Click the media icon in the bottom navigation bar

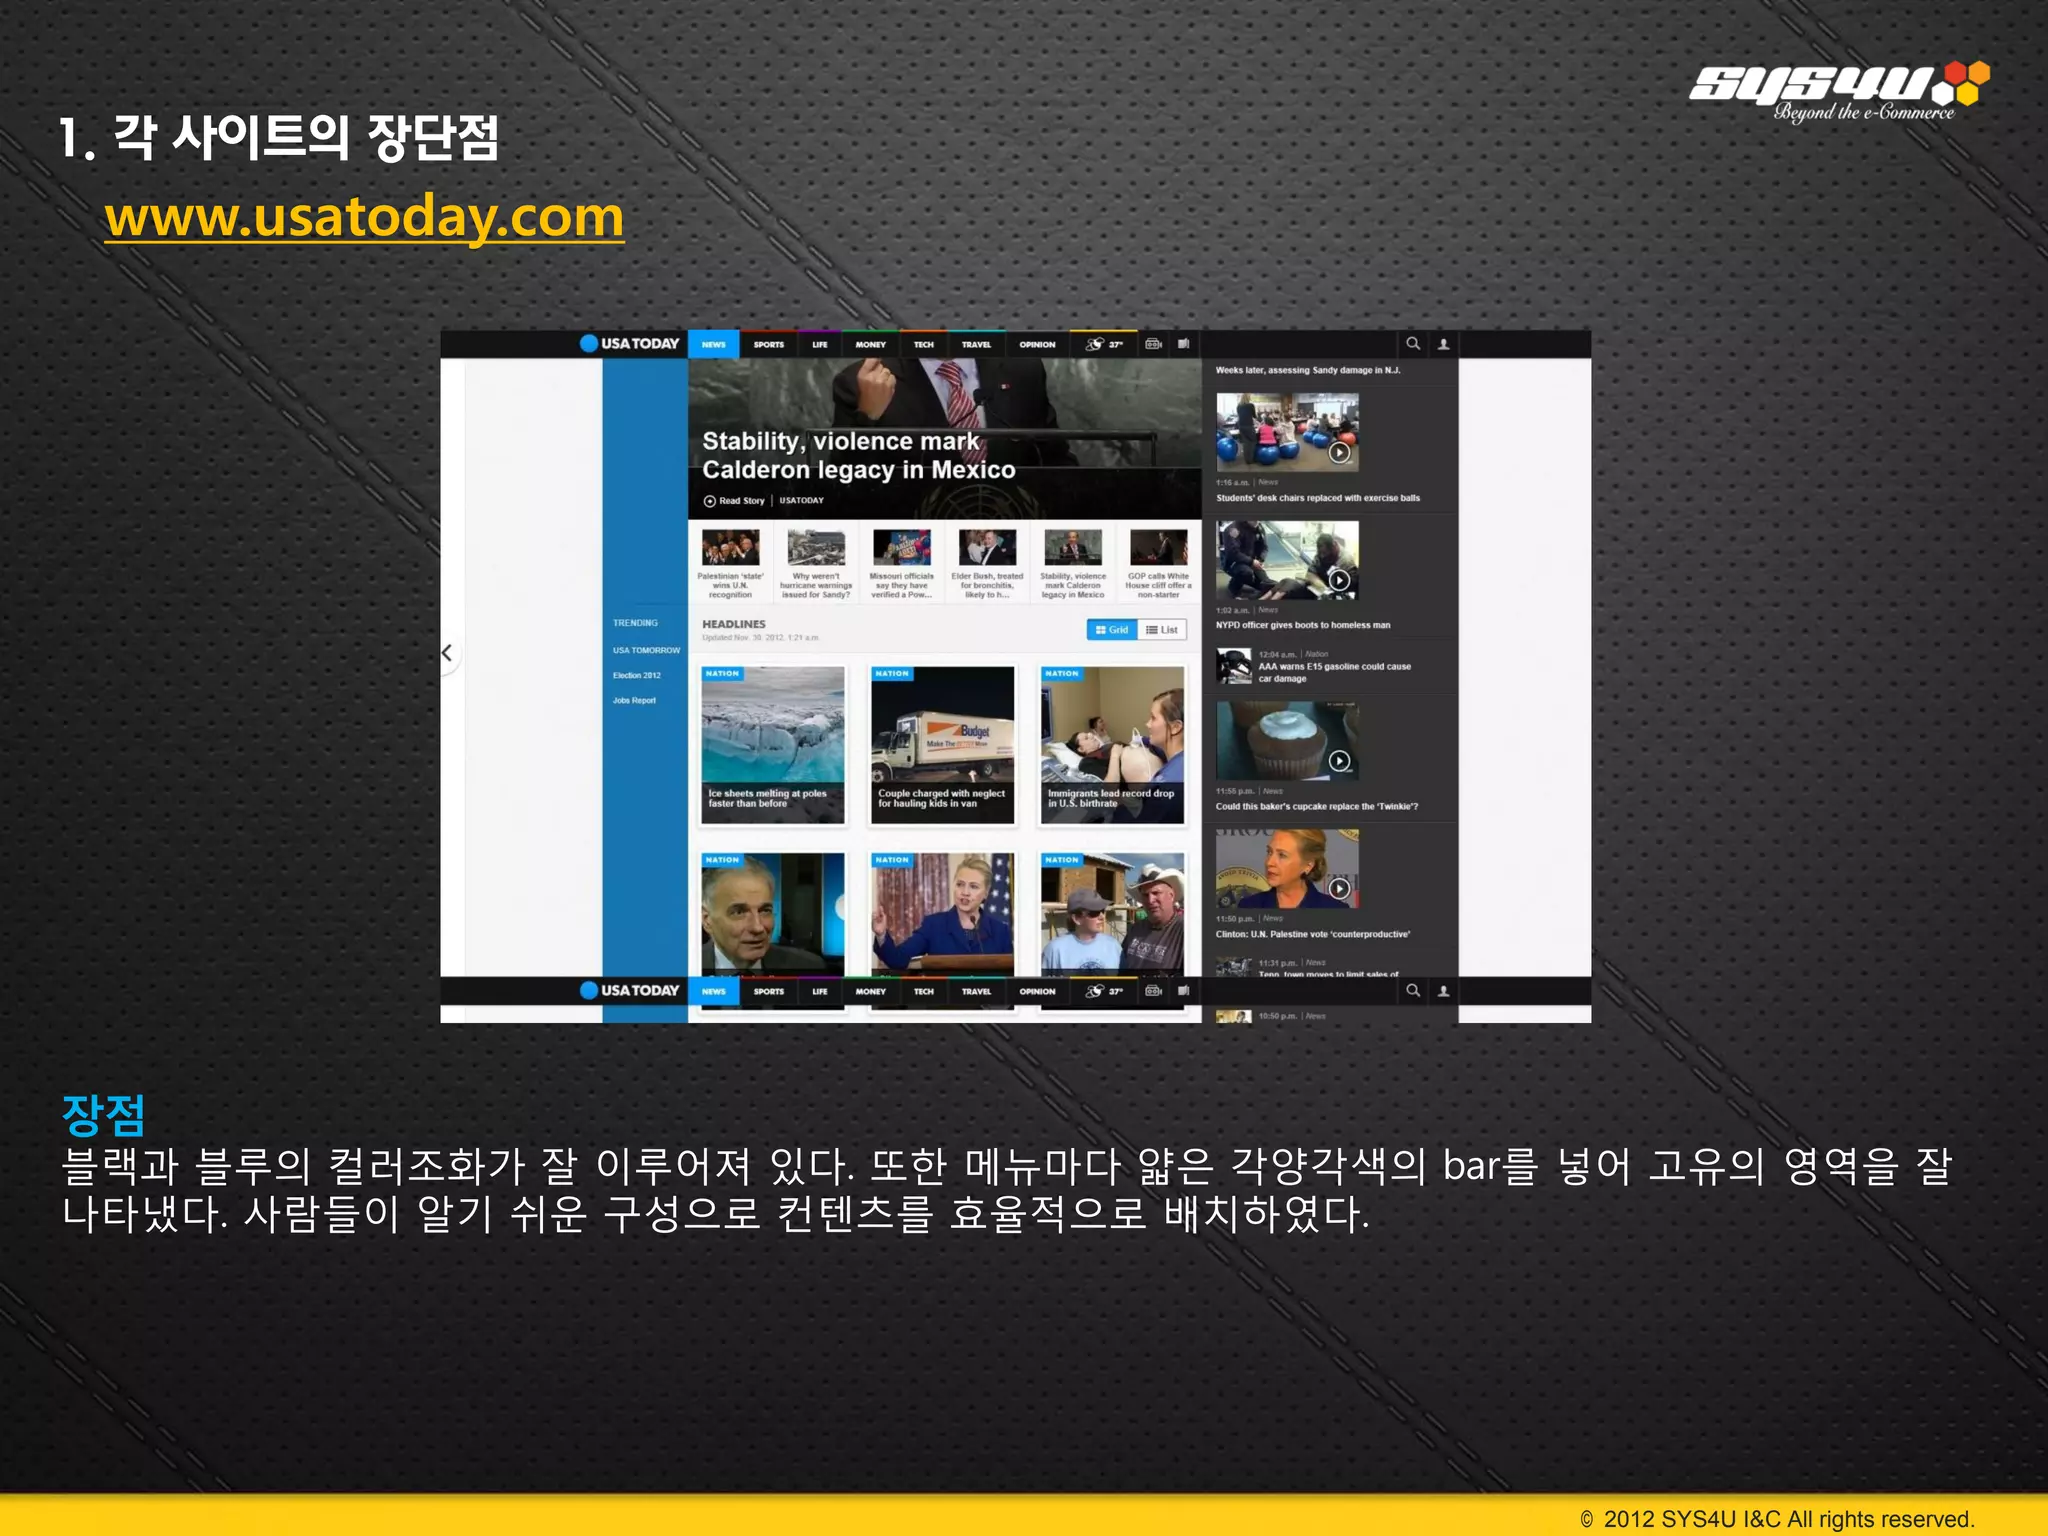coord(1154,991)
